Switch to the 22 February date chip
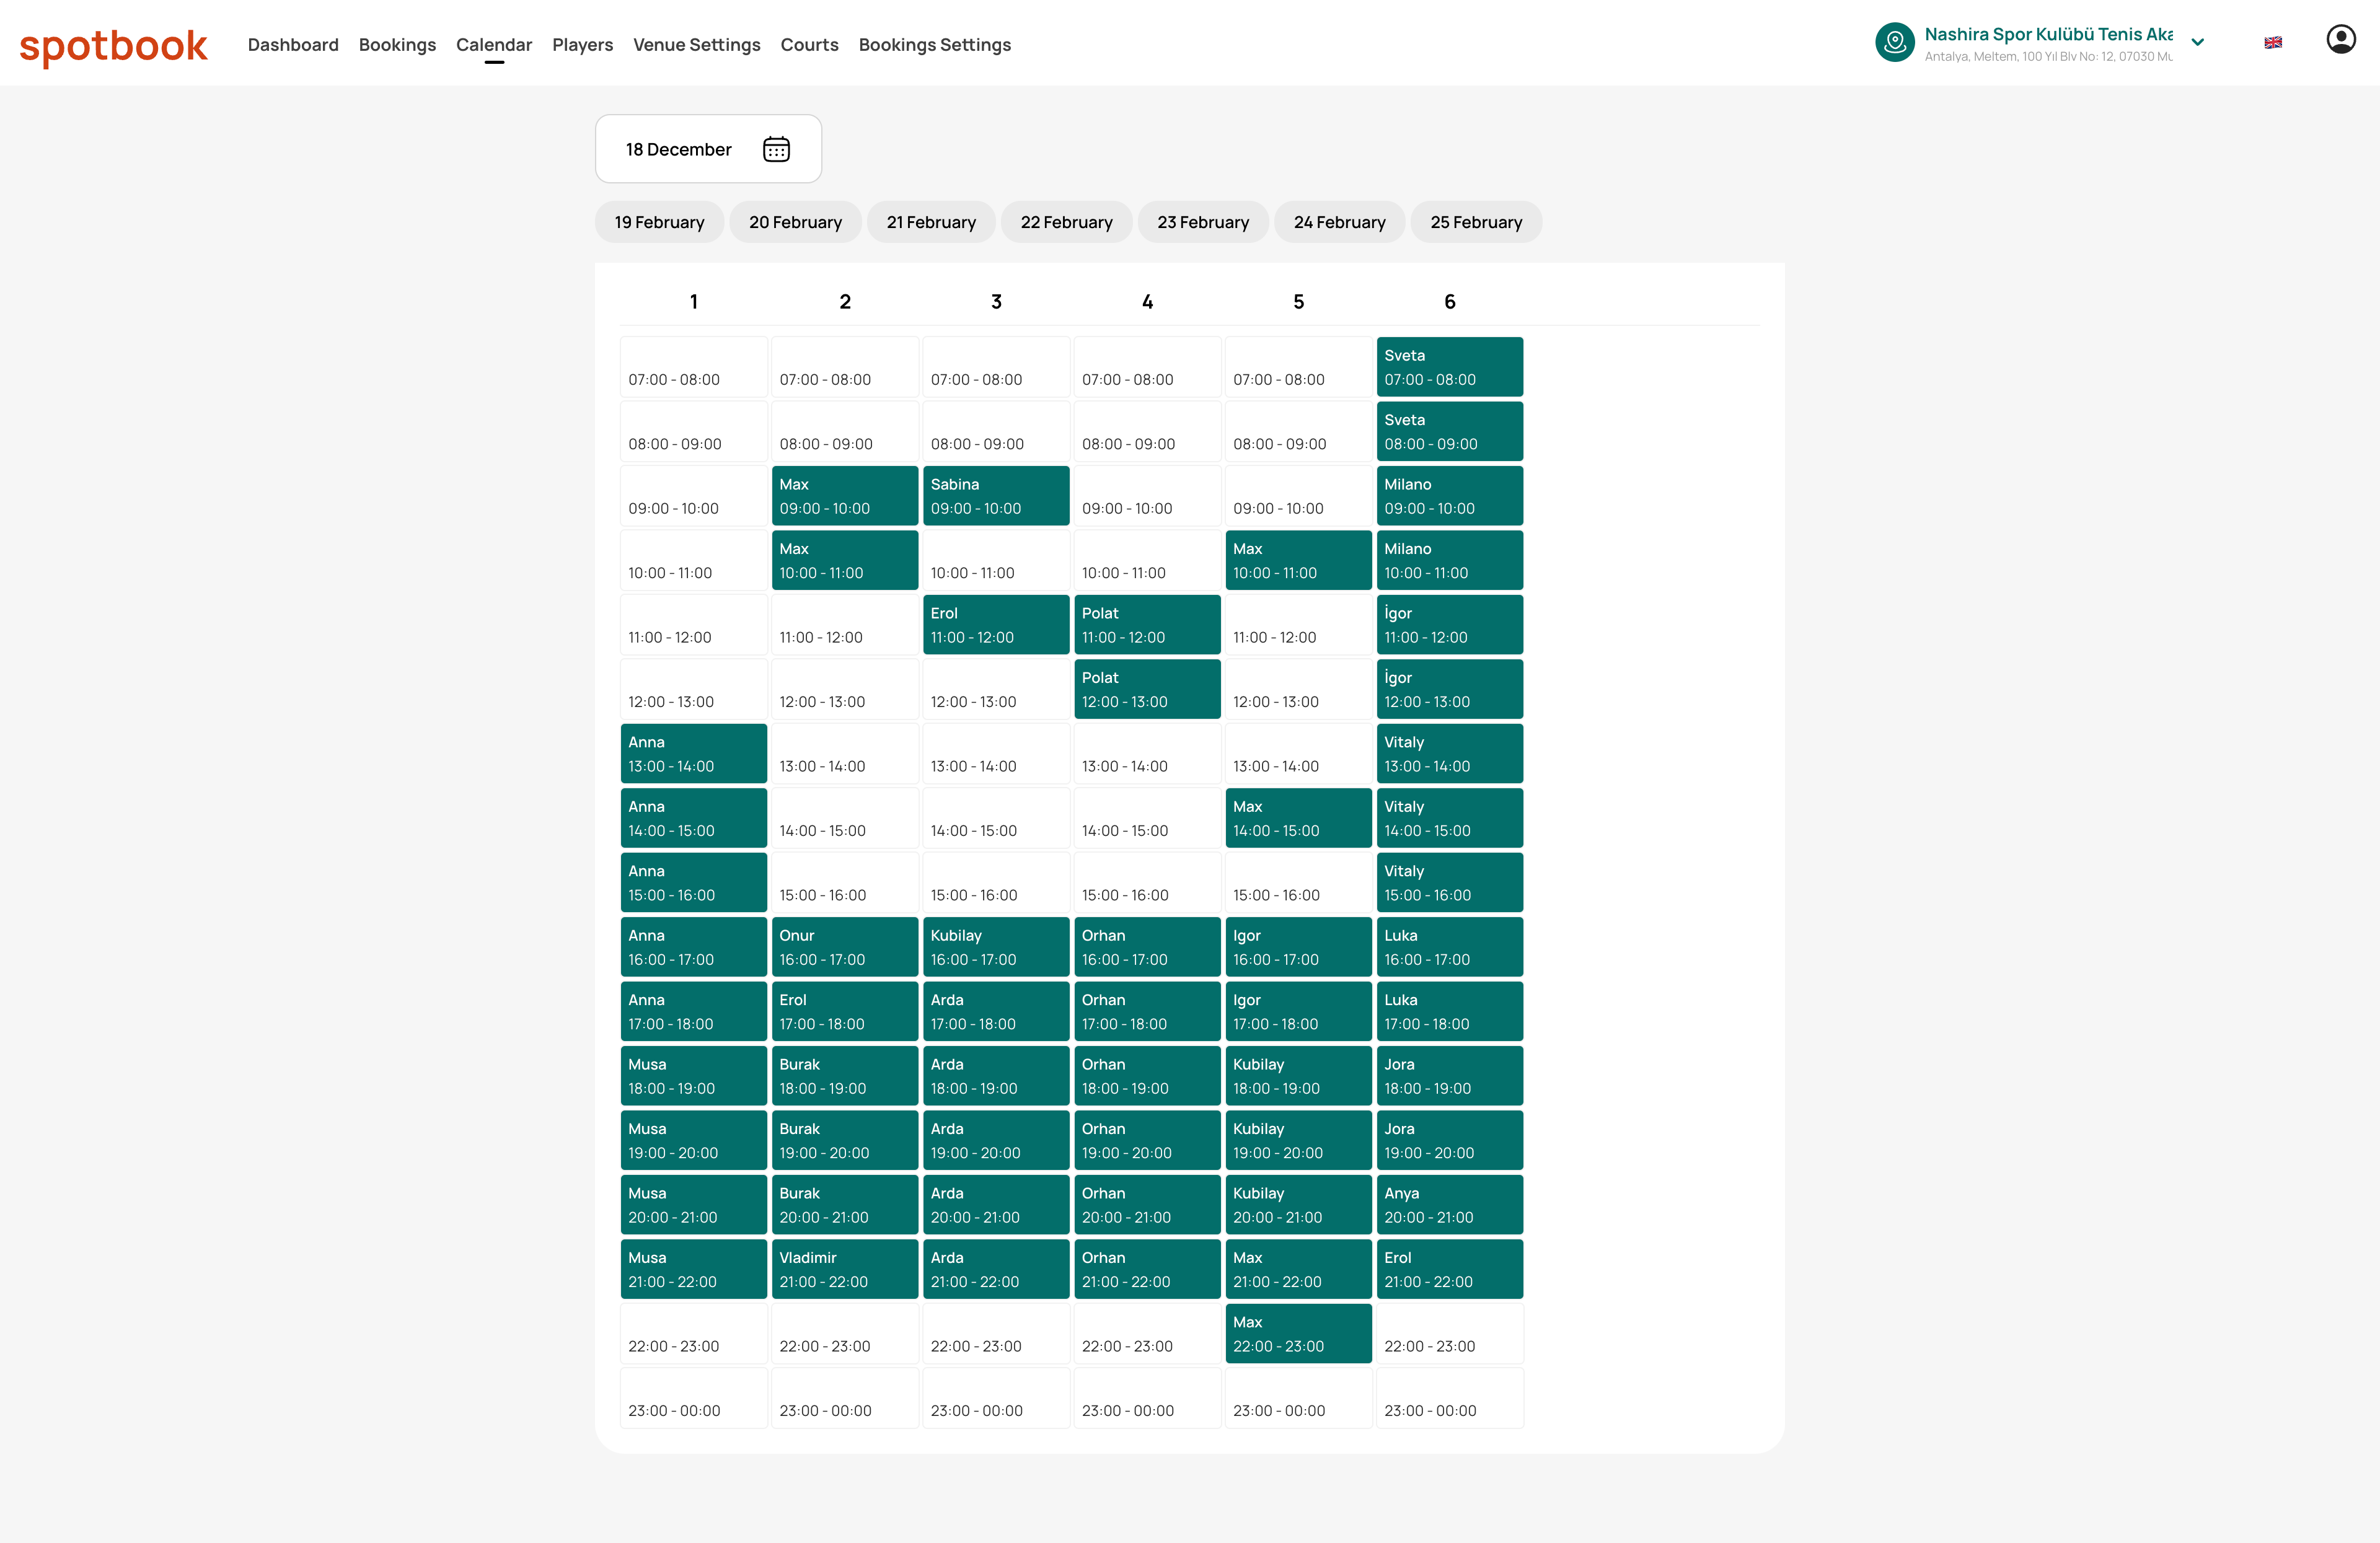Screen dimensions: 2380x1543 [1066, 222]
